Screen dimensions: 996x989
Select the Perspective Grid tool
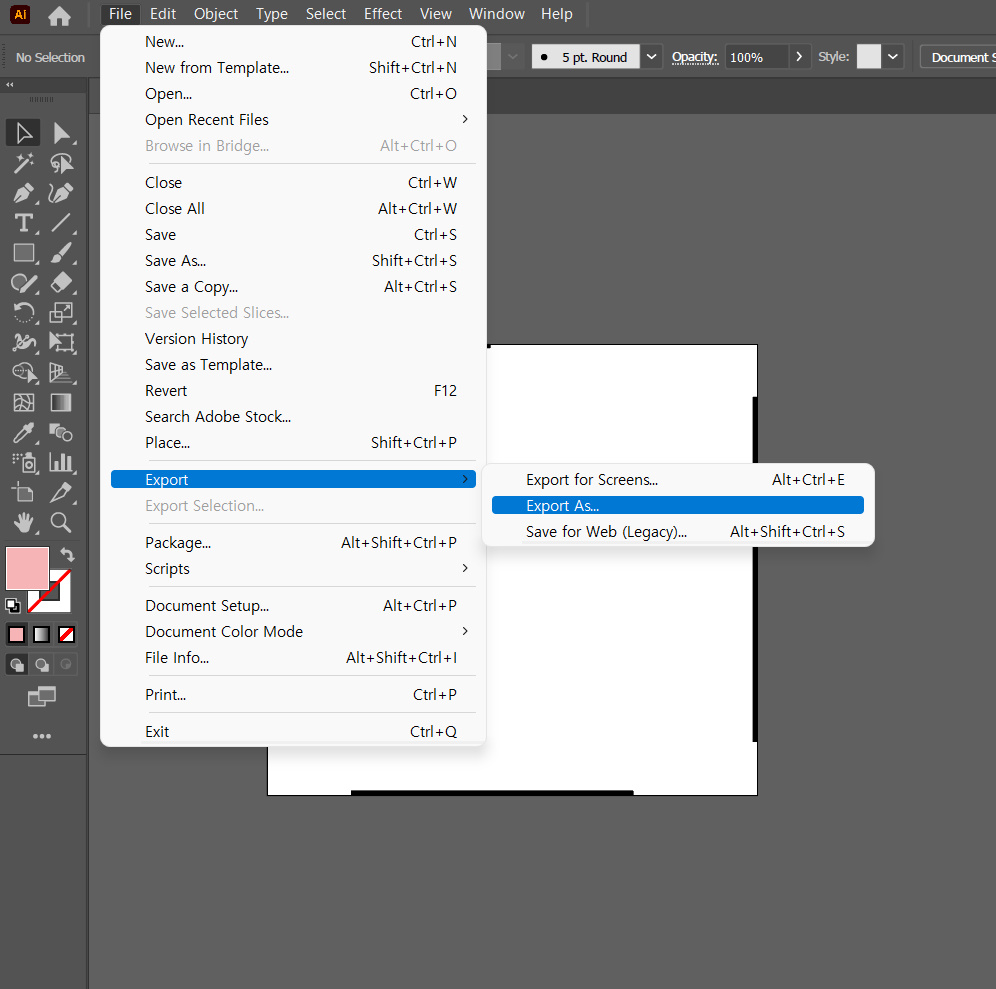pos(61,372)
